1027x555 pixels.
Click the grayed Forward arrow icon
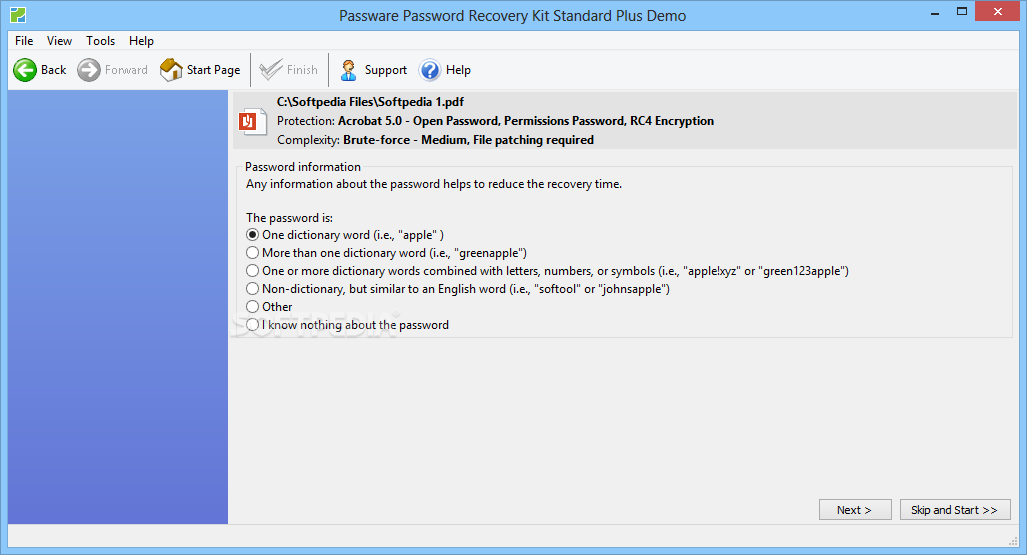(x=89, y=70)
